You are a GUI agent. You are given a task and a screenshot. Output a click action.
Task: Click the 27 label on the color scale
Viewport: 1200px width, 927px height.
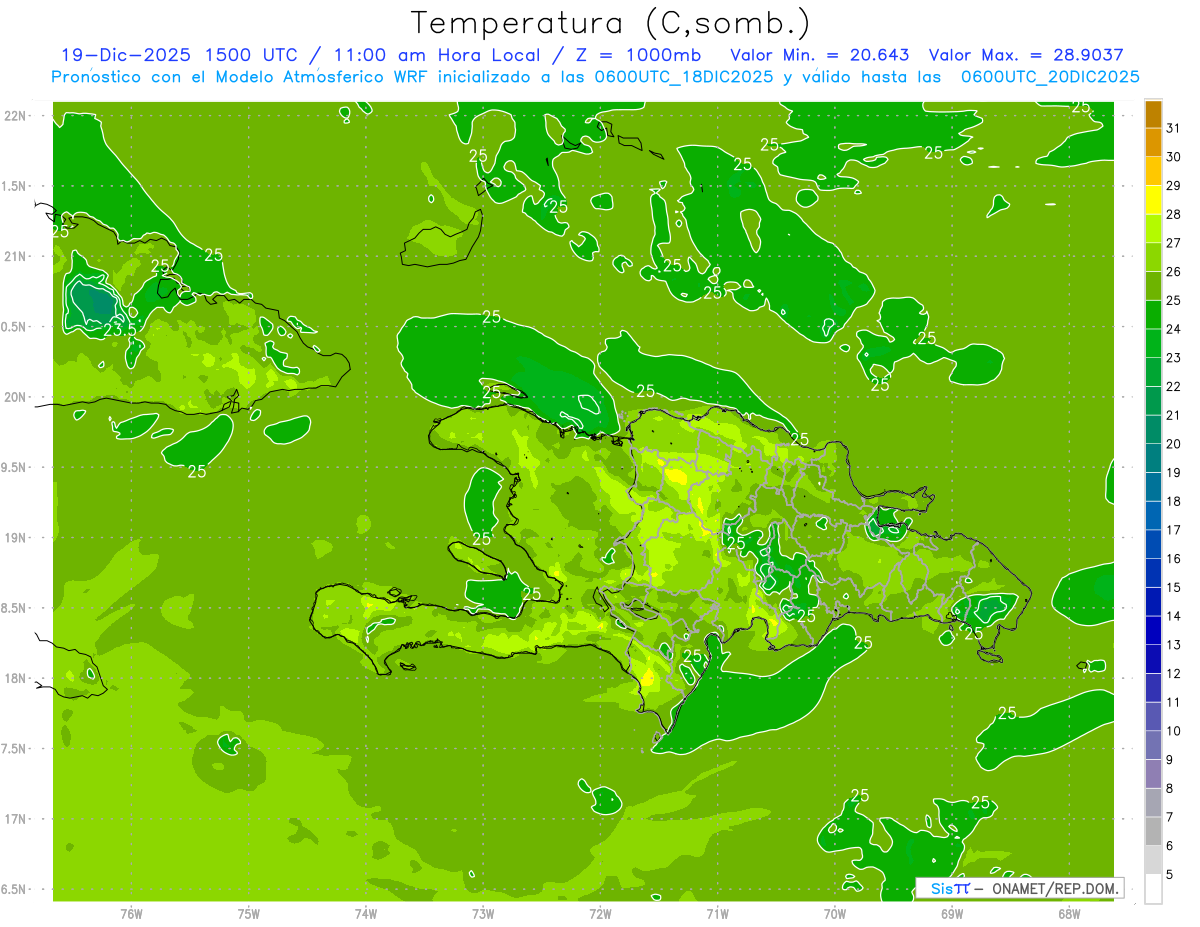[x=1174, y=243]
